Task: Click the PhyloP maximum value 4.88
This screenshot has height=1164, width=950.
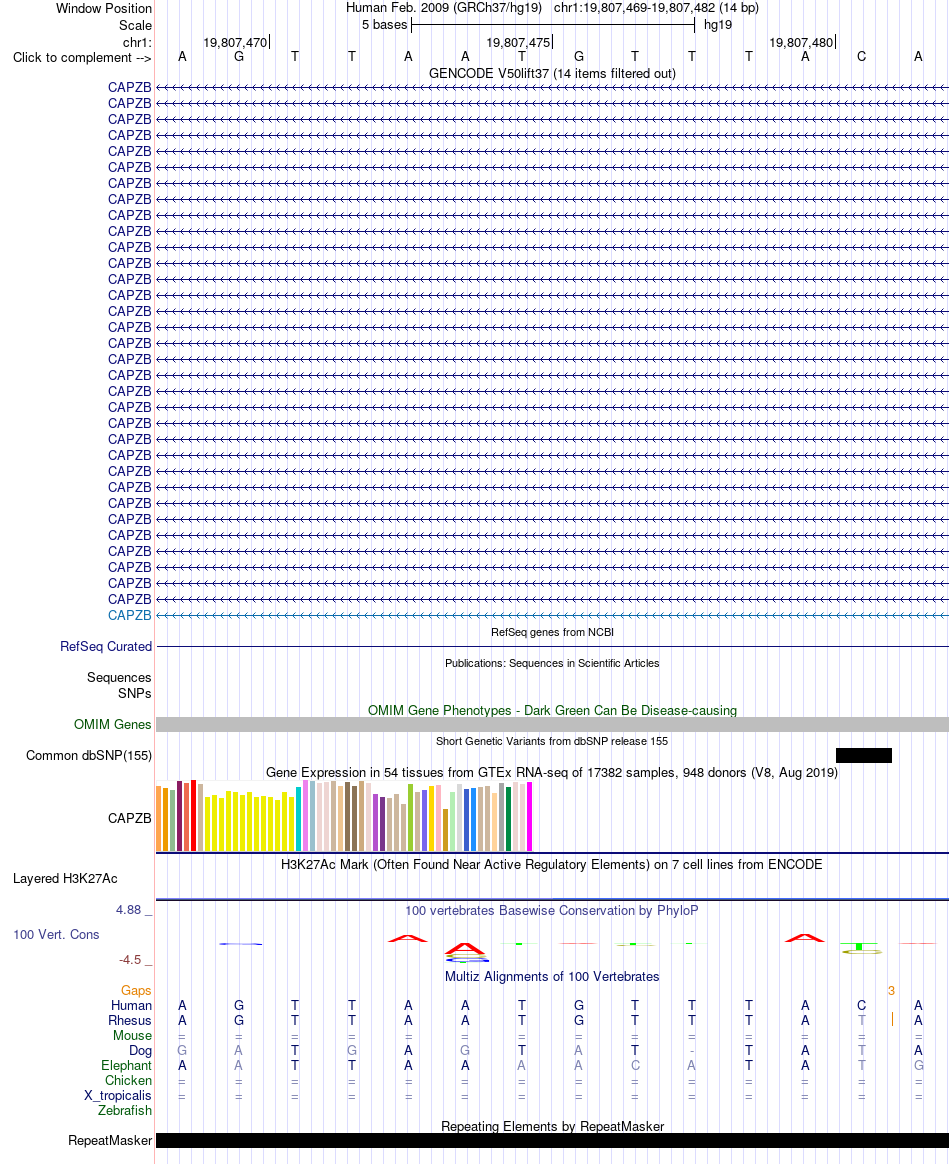Action: pos(128,910)
